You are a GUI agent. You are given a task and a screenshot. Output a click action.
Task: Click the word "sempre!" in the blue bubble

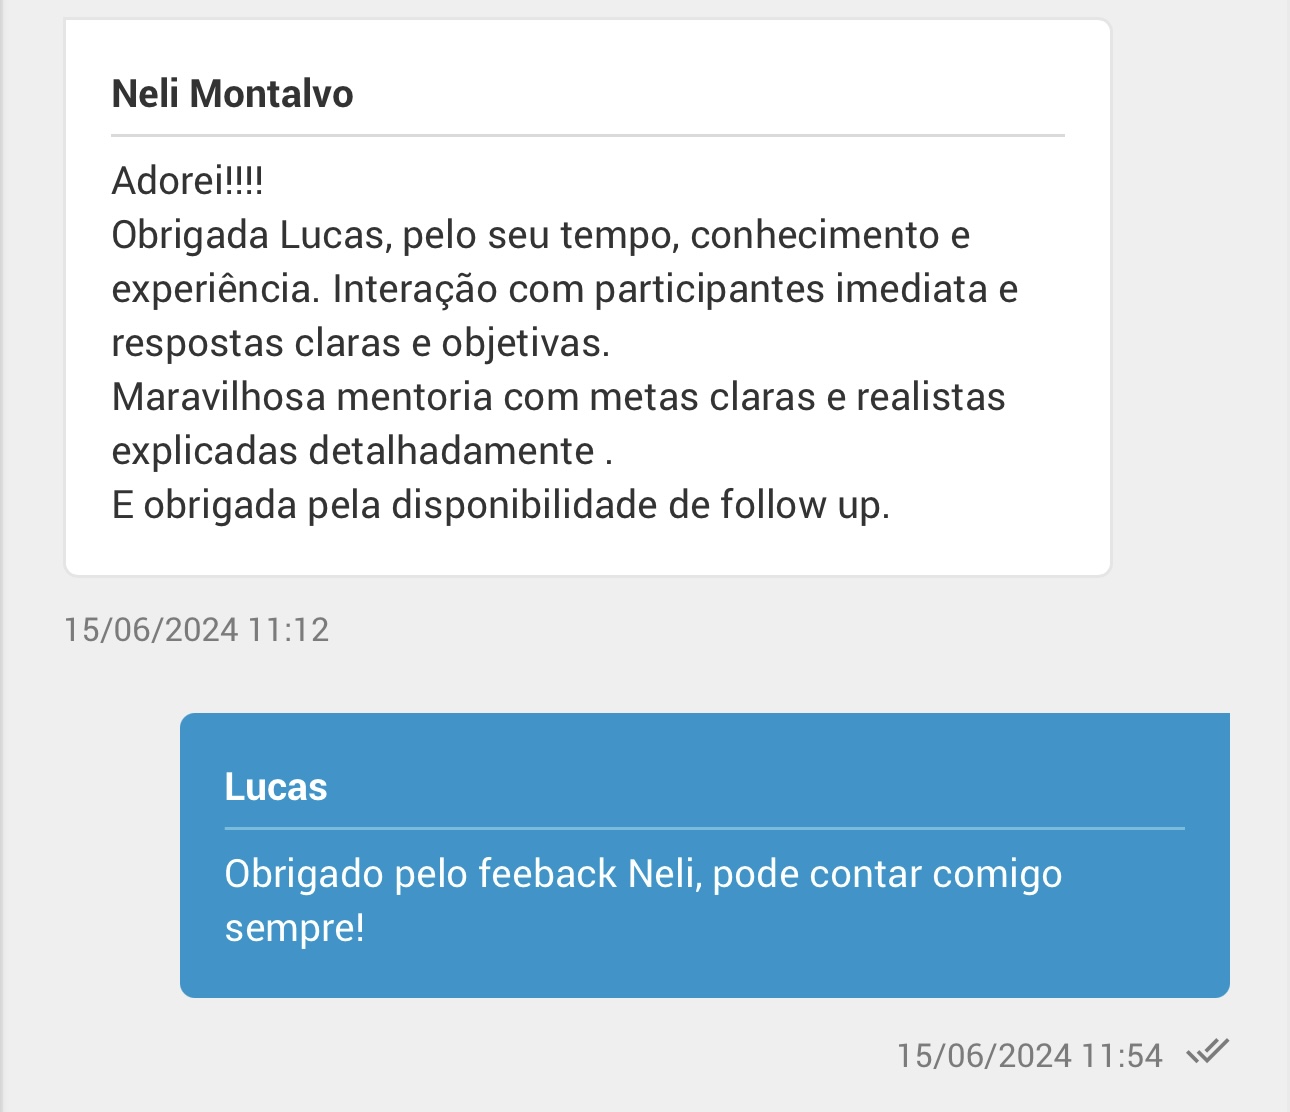(294, 928)
